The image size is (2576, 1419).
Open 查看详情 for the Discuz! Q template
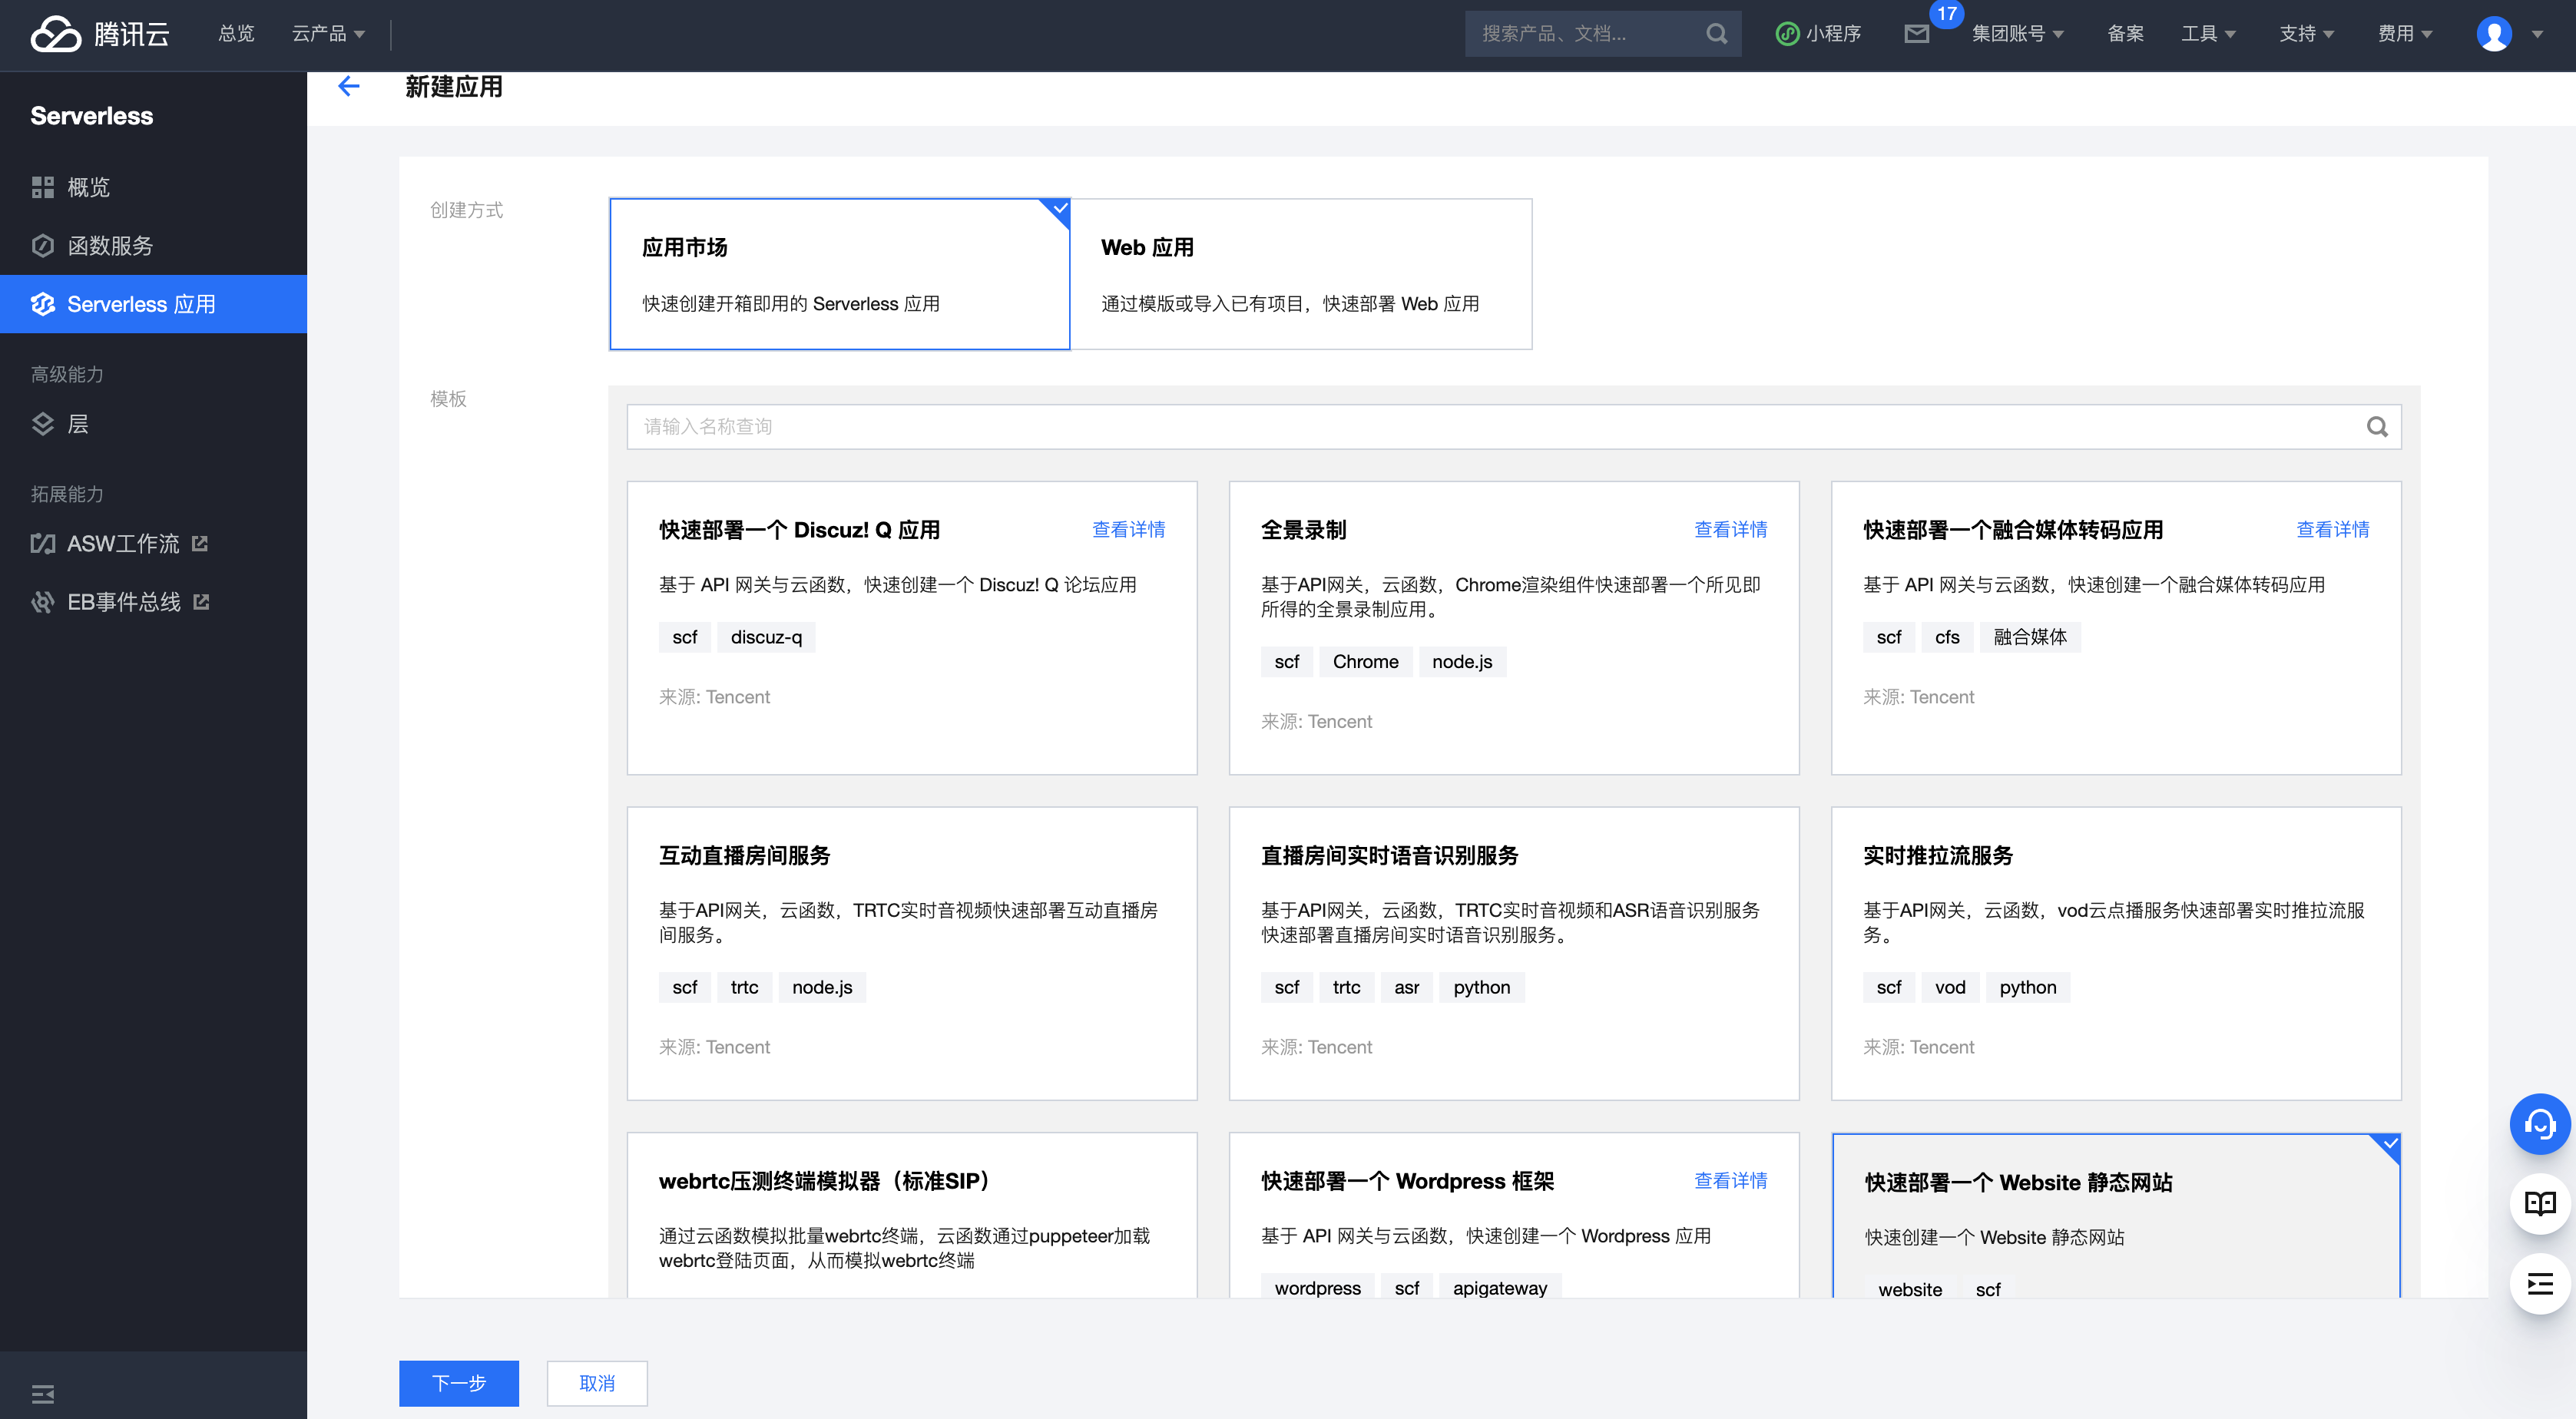[x=1128, y=530]
